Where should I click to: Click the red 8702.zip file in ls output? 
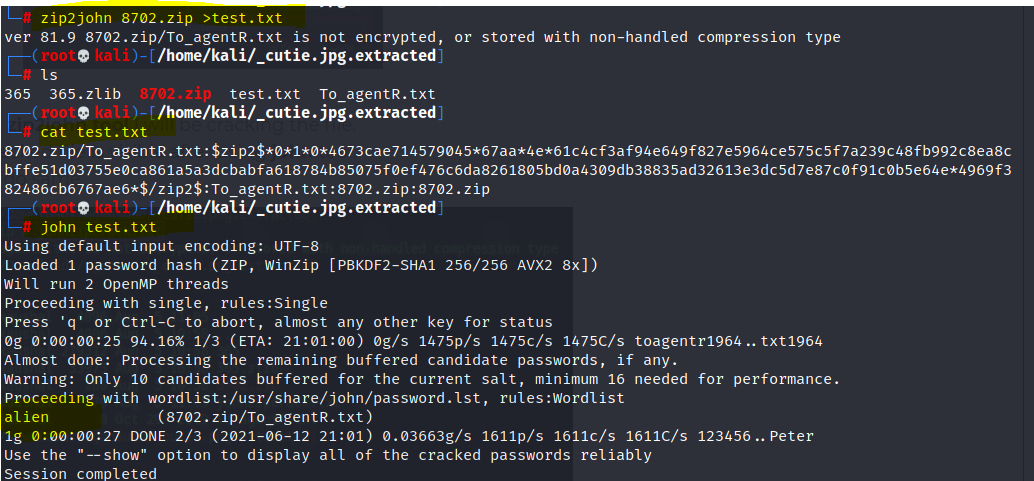(175, 94)
